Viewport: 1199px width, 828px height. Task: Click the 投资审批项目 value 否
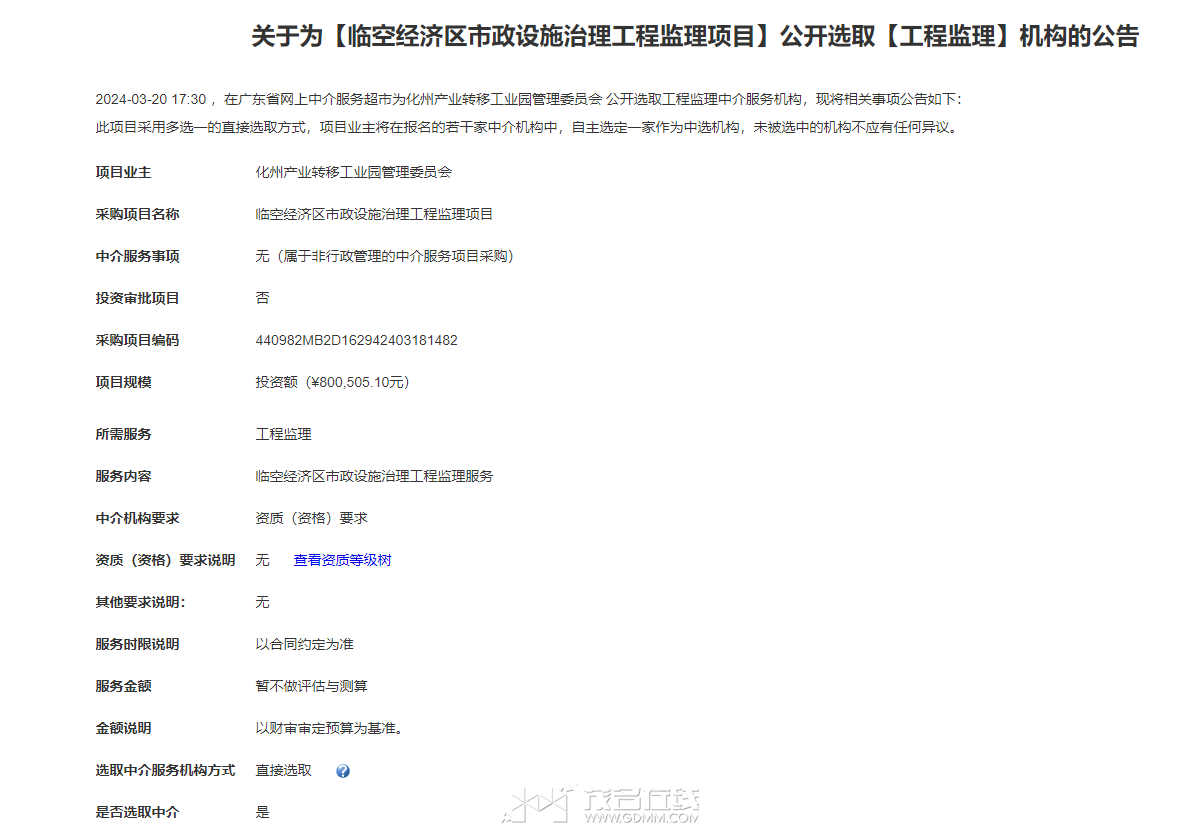(x=262, y=298)
